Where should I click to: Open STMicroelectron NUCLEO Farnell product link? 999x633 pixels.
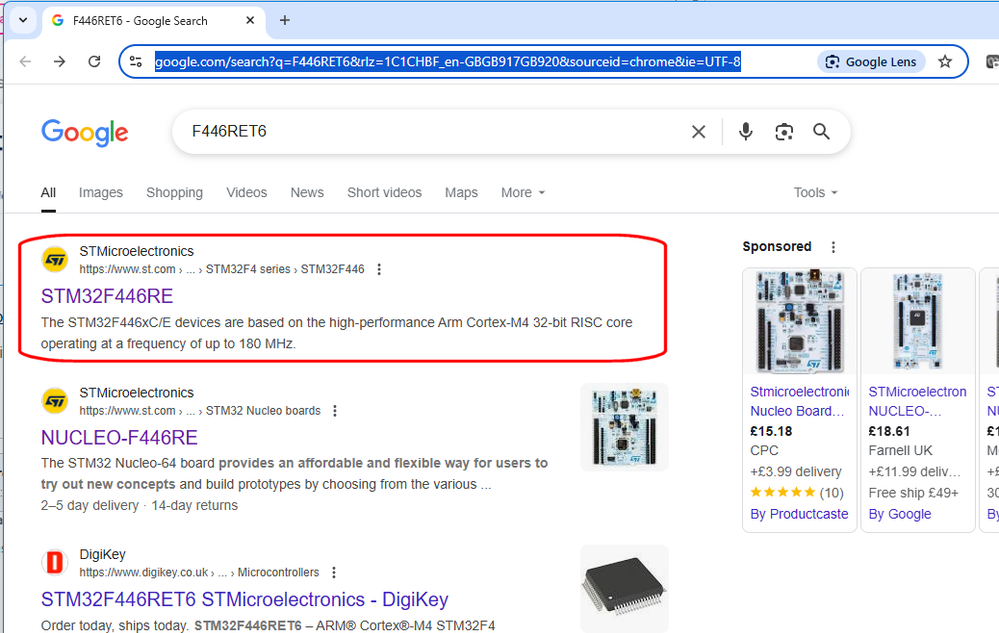click(917, 401)
